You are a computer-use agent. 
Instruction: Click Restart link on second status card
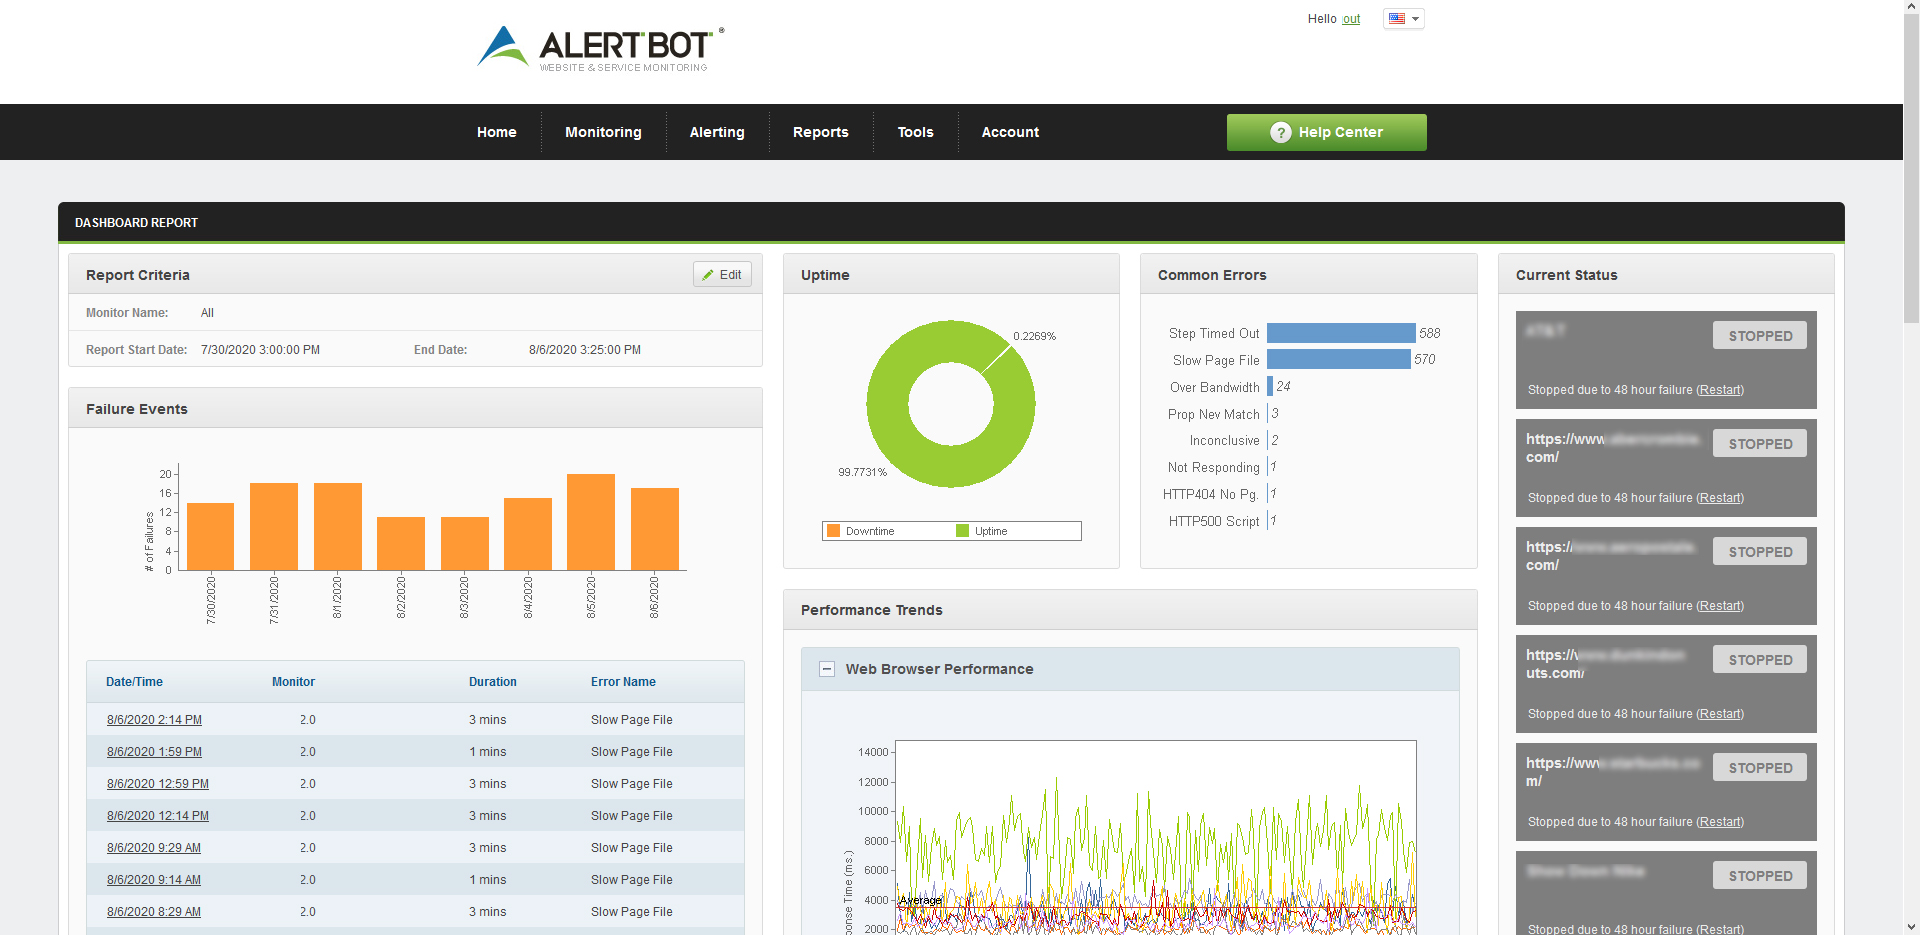point(1720,498)
